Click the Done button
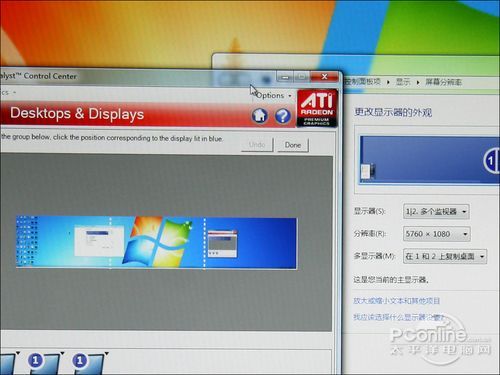 (293, 145)
